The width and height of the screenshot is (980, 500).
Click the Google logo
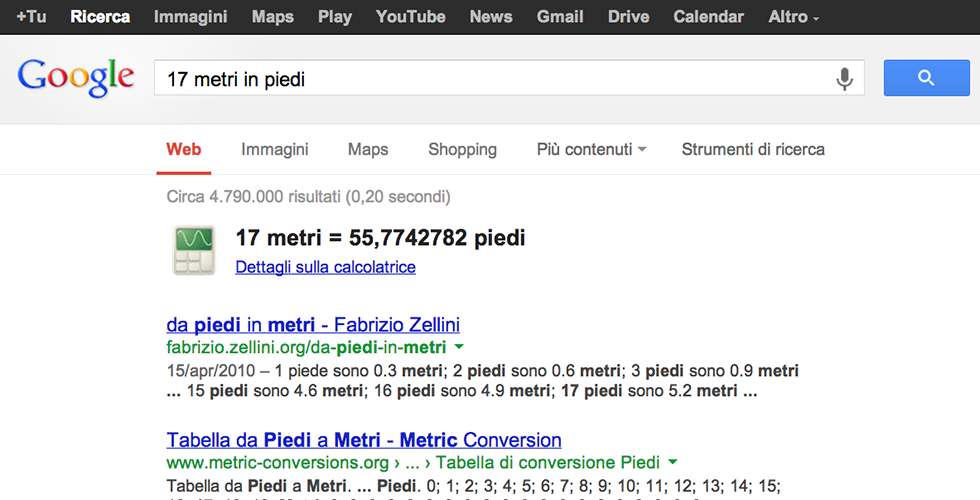76,78
